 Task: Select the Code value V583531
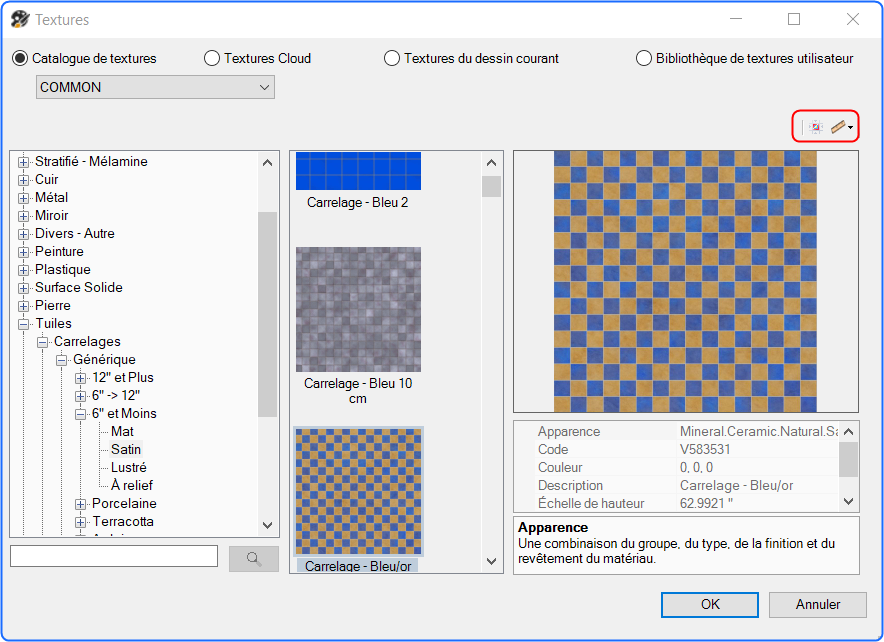click(x=705, y=449)
